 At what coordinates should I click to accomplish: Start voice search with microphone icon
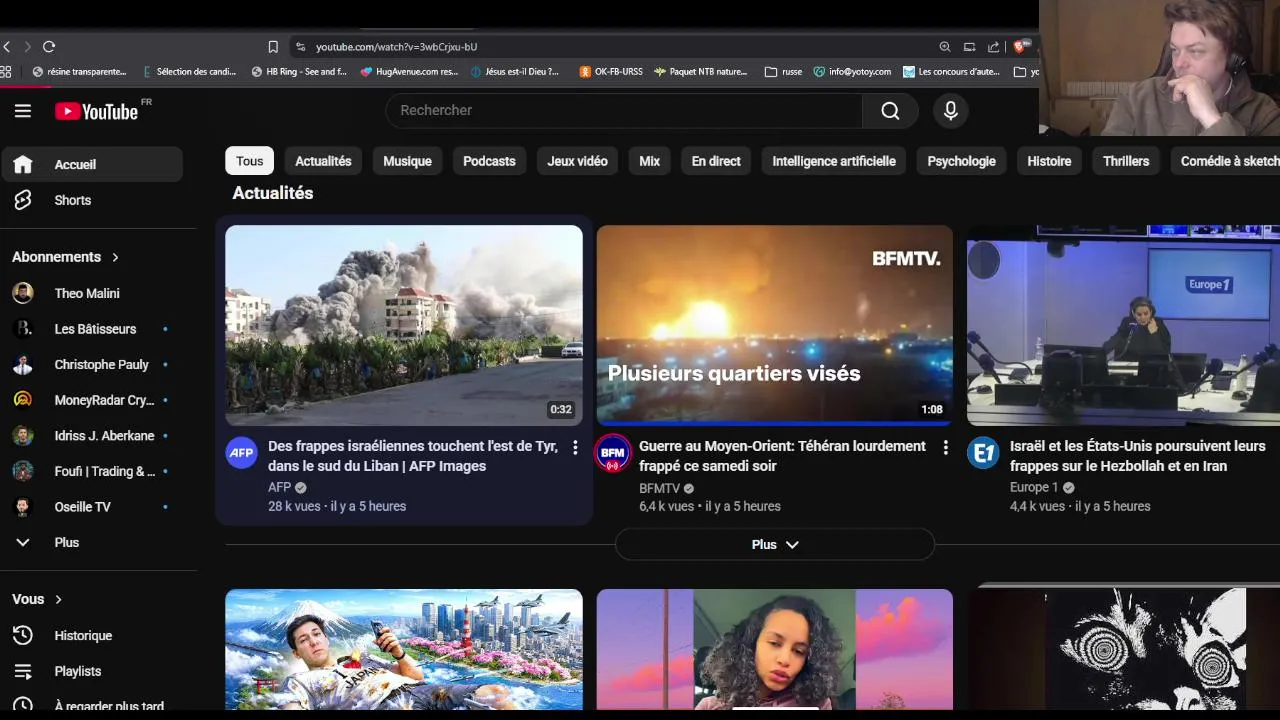(951, 110)
